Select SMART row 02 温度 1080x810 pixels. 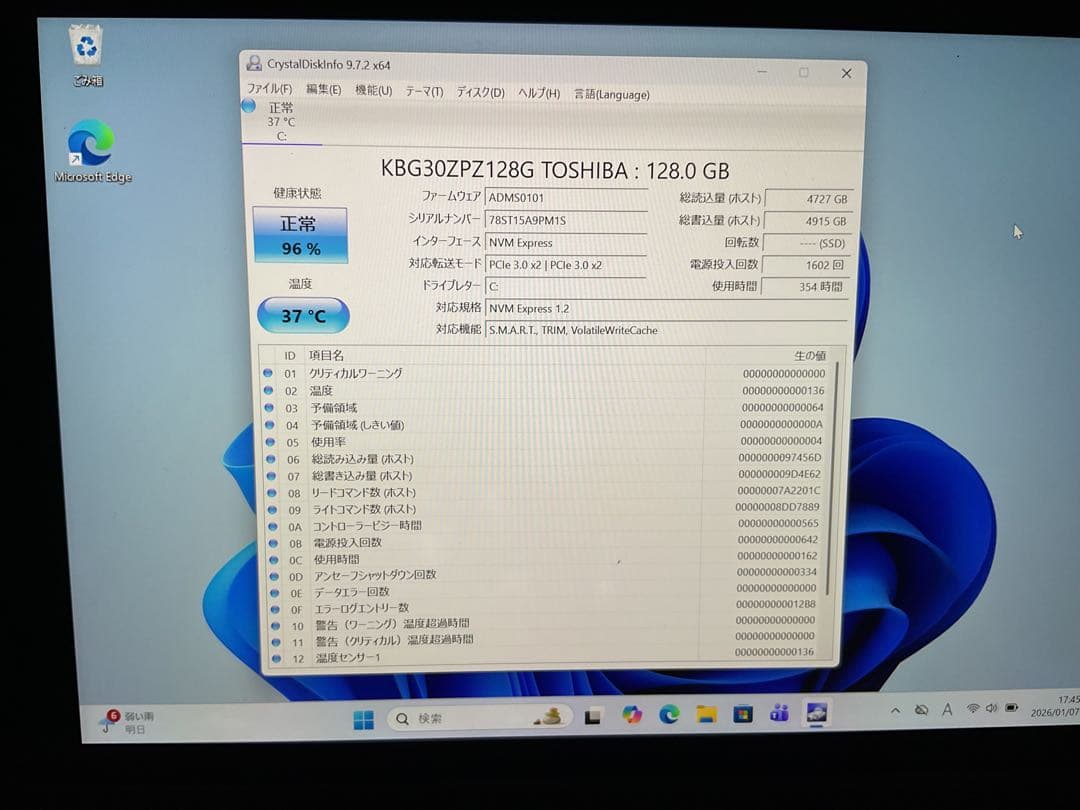pyautogui.click(x=546, y=391)
